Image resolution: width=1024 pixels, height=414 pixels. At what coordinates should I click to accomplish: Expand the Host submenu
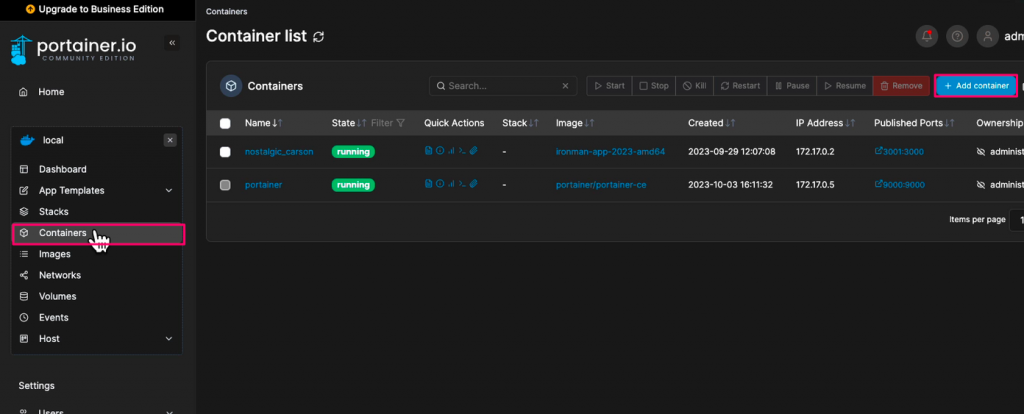click(x=168, y=339)
